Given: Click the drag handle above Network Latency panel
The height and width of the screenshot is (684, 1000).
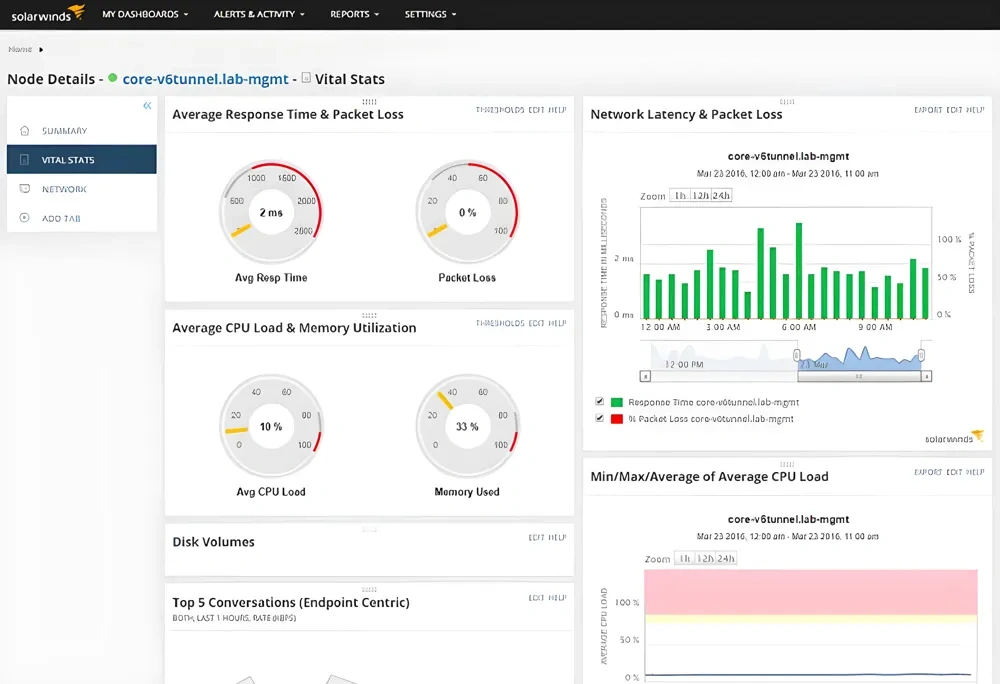Looking at the screenshot, I should (788, 101).
